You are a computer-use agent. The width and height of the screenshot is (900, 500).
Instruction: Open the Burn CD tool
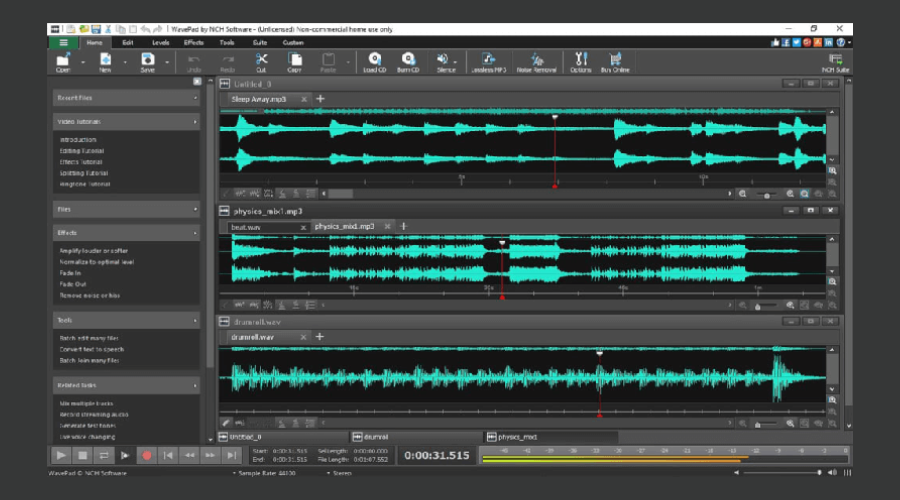[408, 62]
